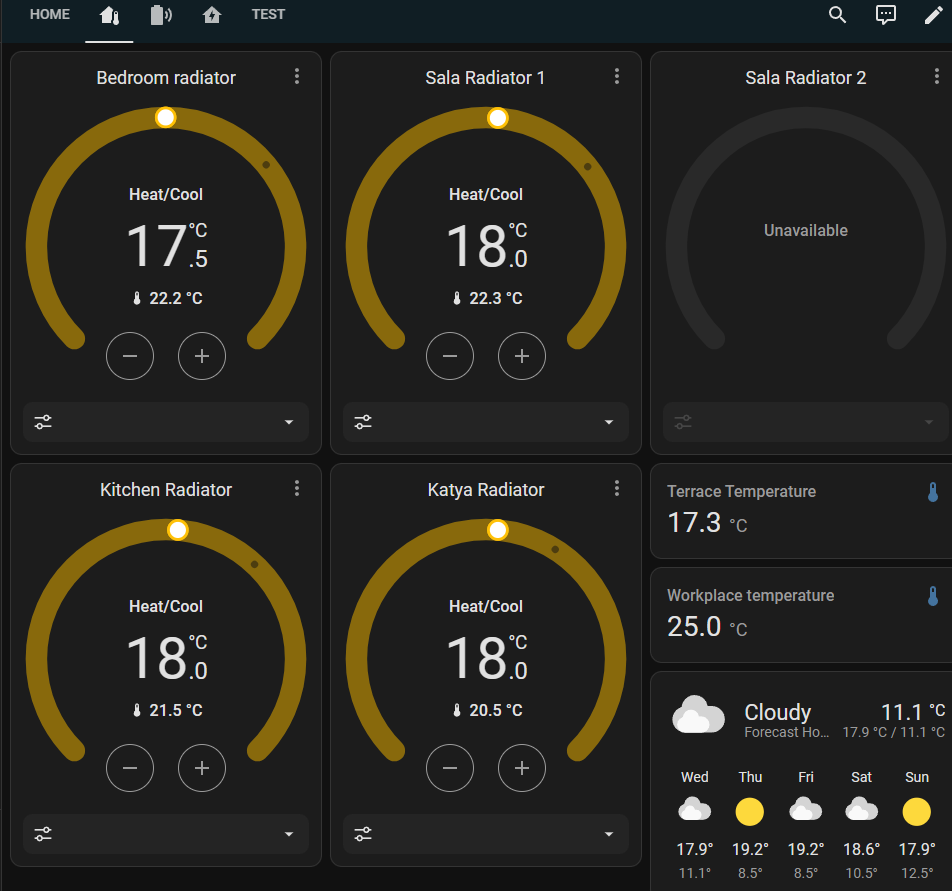The width and height of the screenshot is (952, 891).
Task: Switch to the HOME tab
Action: pyautogui.click(x=50, y=15)
